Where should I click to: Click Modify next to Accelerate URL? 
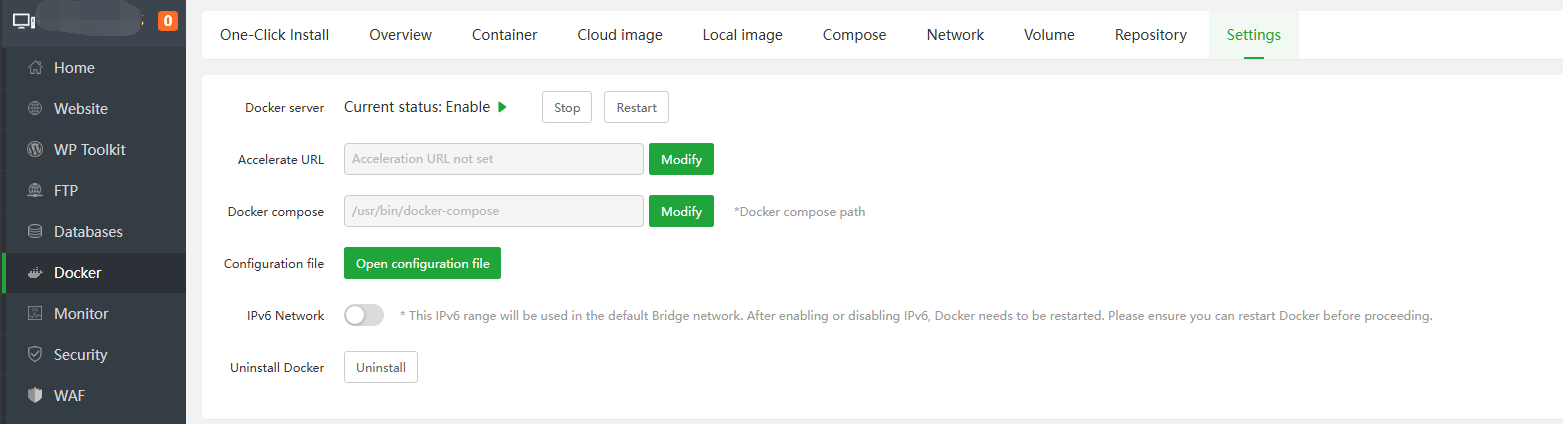coord(681,159)
